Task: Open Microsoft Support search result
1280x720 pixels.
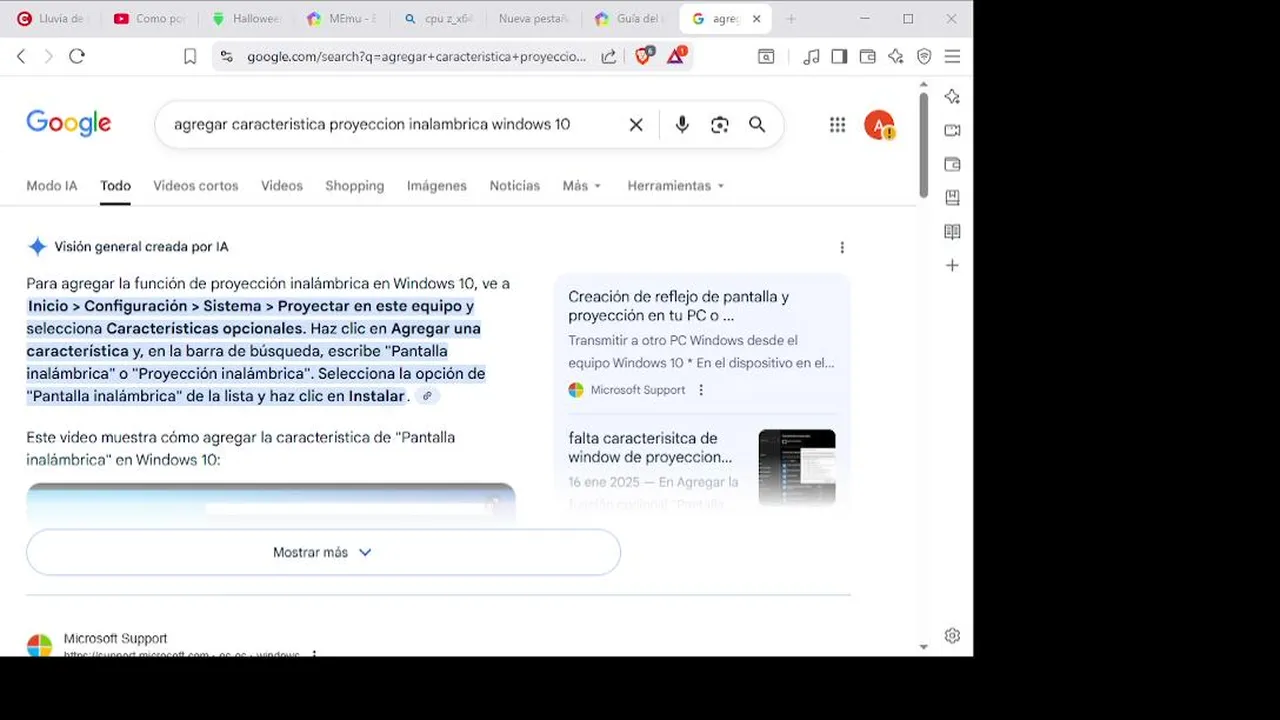Action: pos(115,639)
